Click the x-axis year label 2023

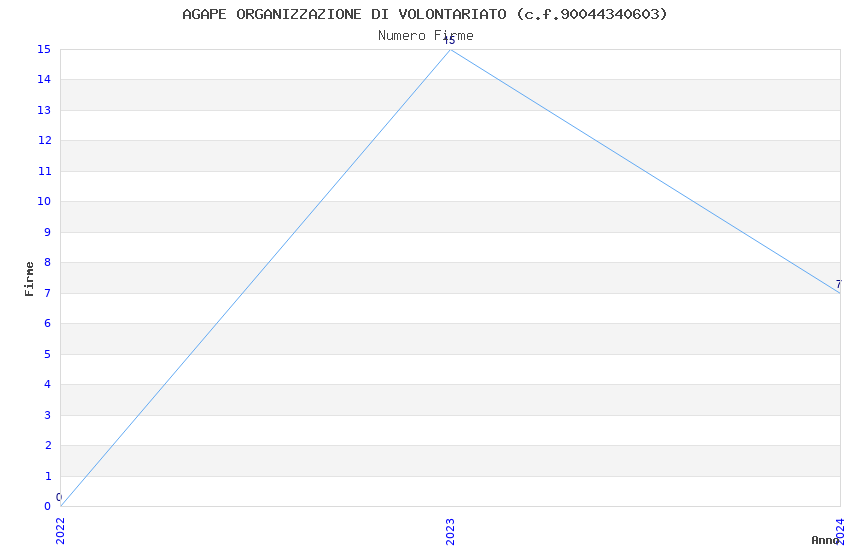pos(450,531)
